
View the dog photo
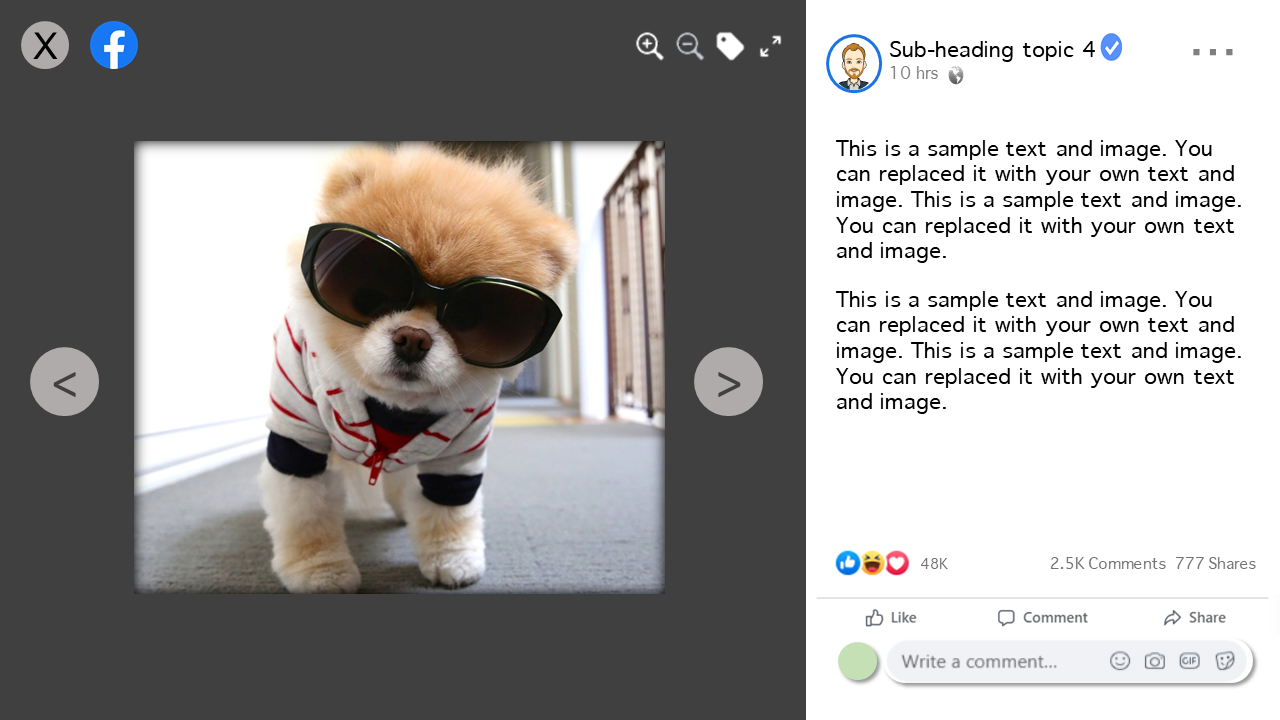click(399, 367)
